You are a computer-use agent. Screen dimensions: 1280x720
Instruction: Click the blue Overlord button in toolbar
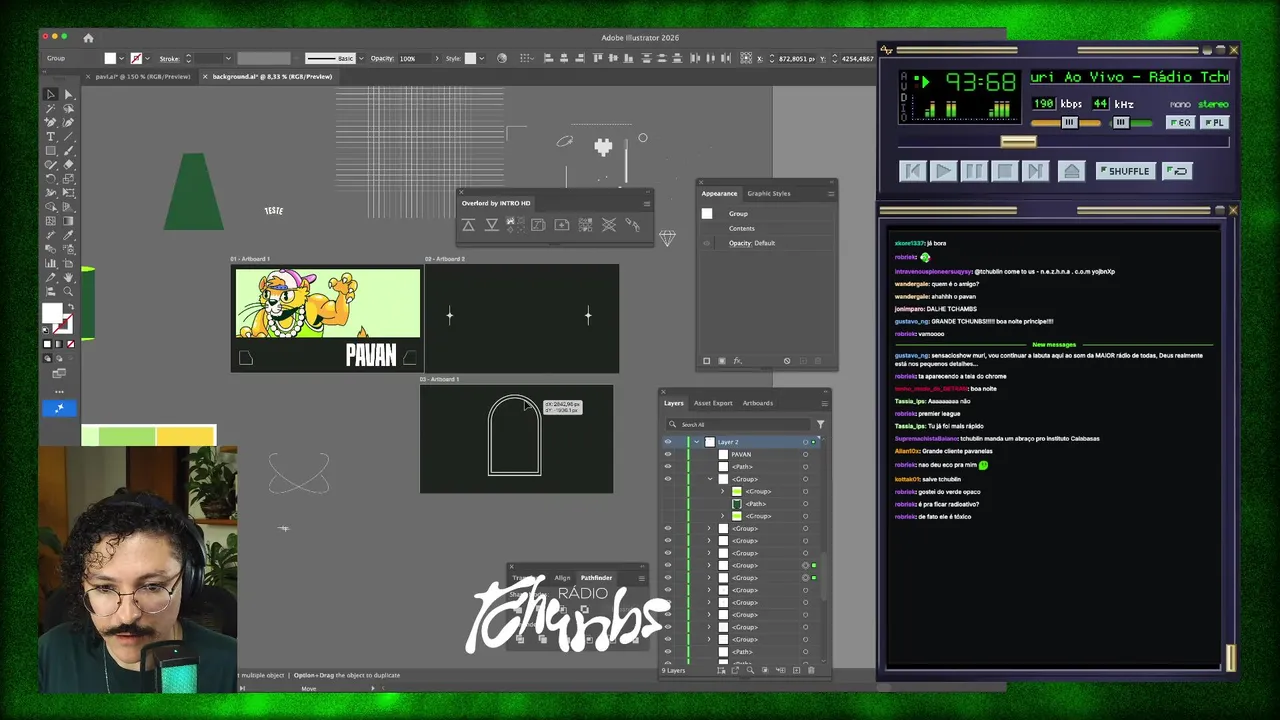[x=59, y=408]
